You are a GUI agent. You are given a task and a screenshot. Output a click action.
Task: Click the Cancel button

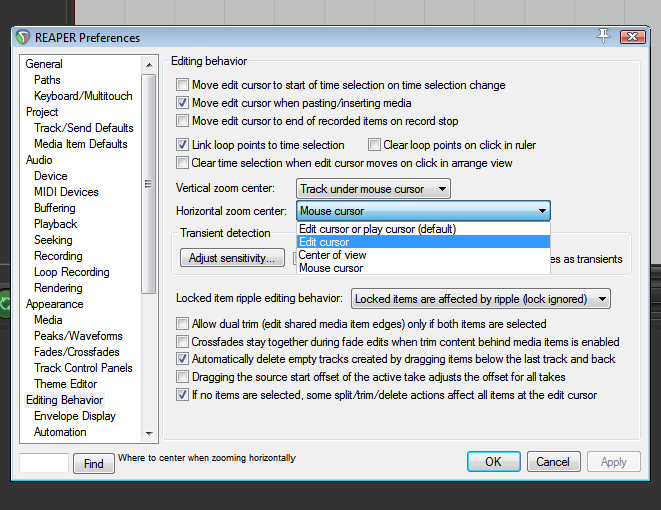(x=553, y=462)
